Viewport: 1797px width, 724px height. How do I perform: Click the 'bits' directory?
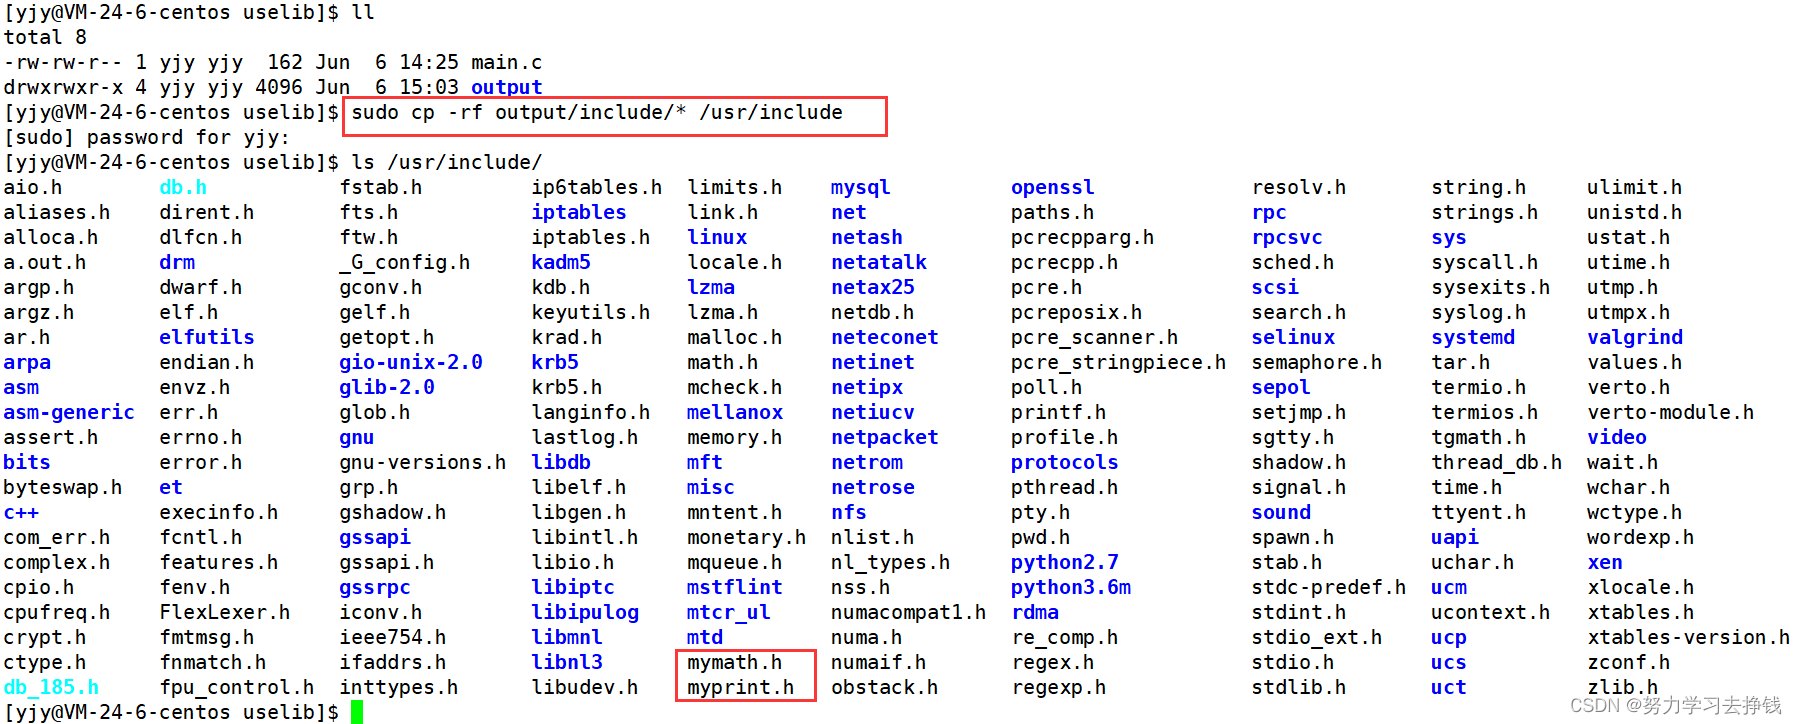(27, 463)
